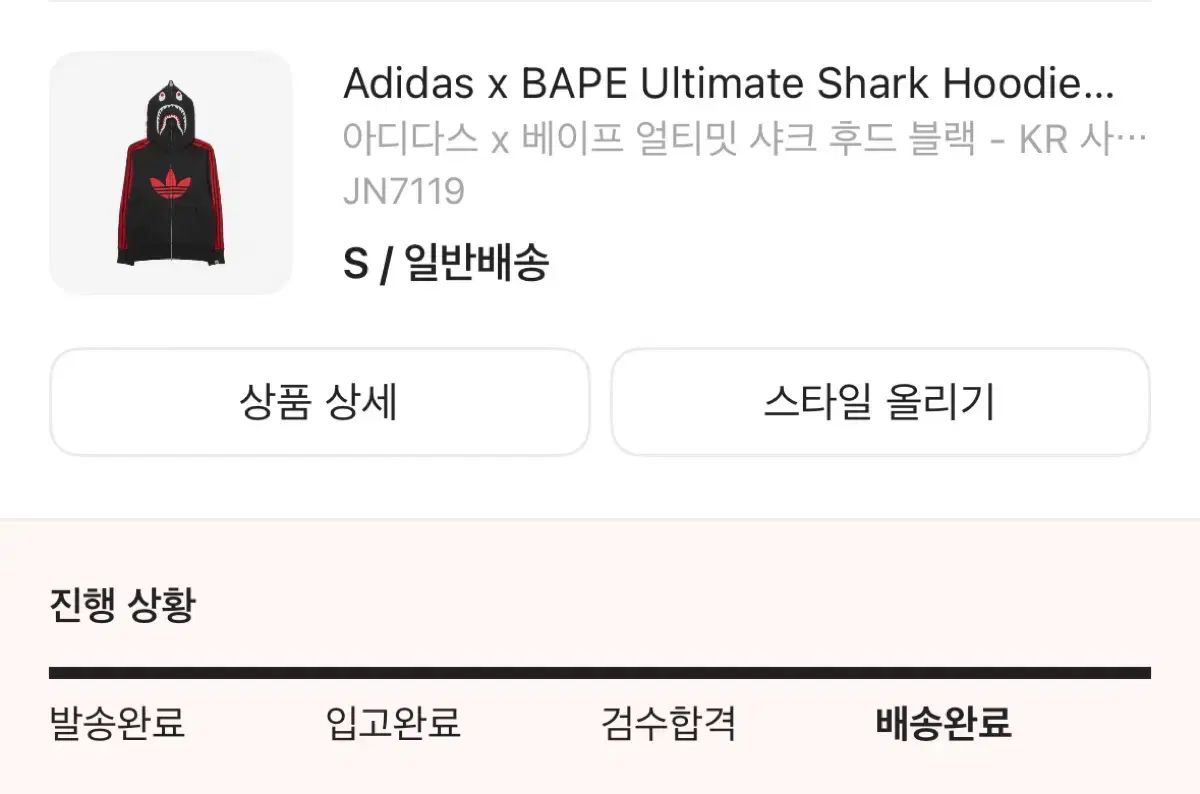Click the 스타일 올리기 button

point(880,402)
